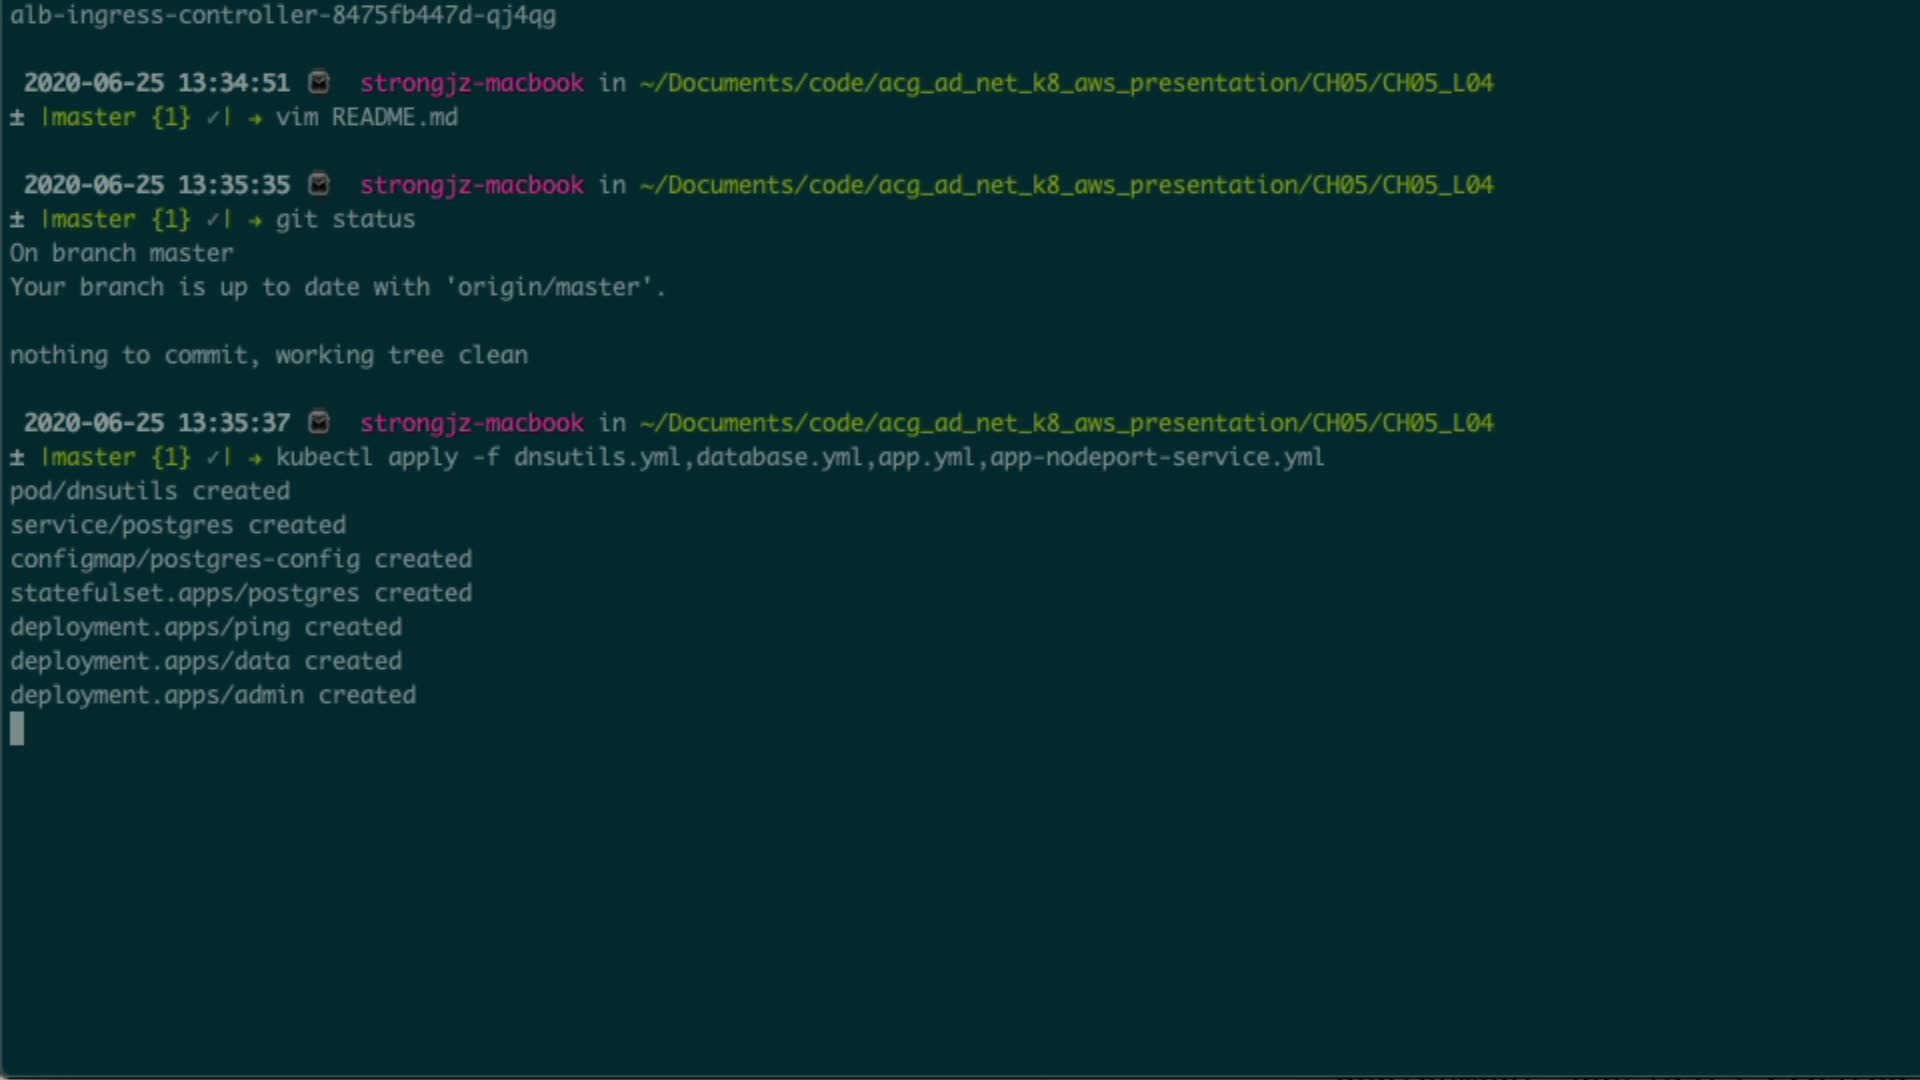Click the ± symbol before the git status prompt

point(17,220)
